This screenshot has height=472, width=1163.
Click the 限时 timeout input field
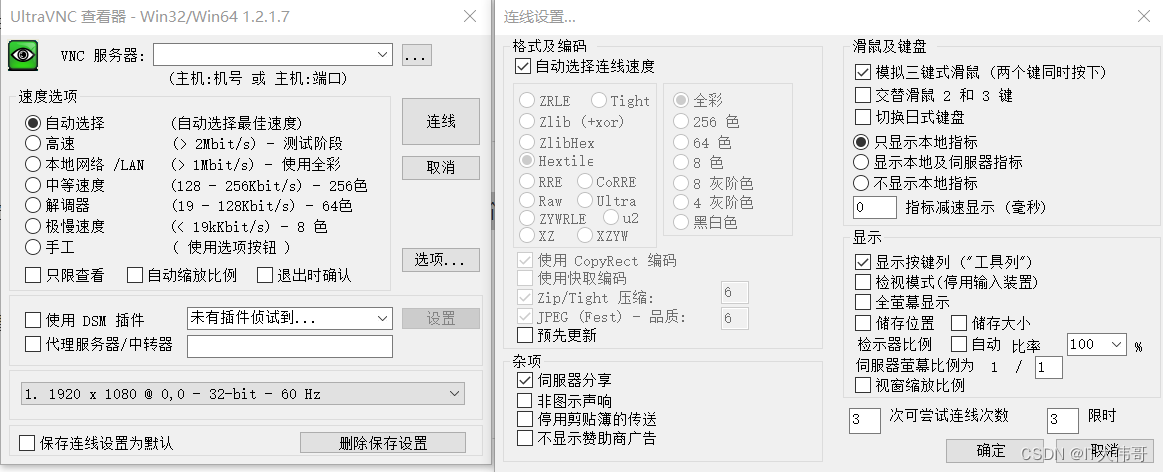click(x=1062, y=420)
